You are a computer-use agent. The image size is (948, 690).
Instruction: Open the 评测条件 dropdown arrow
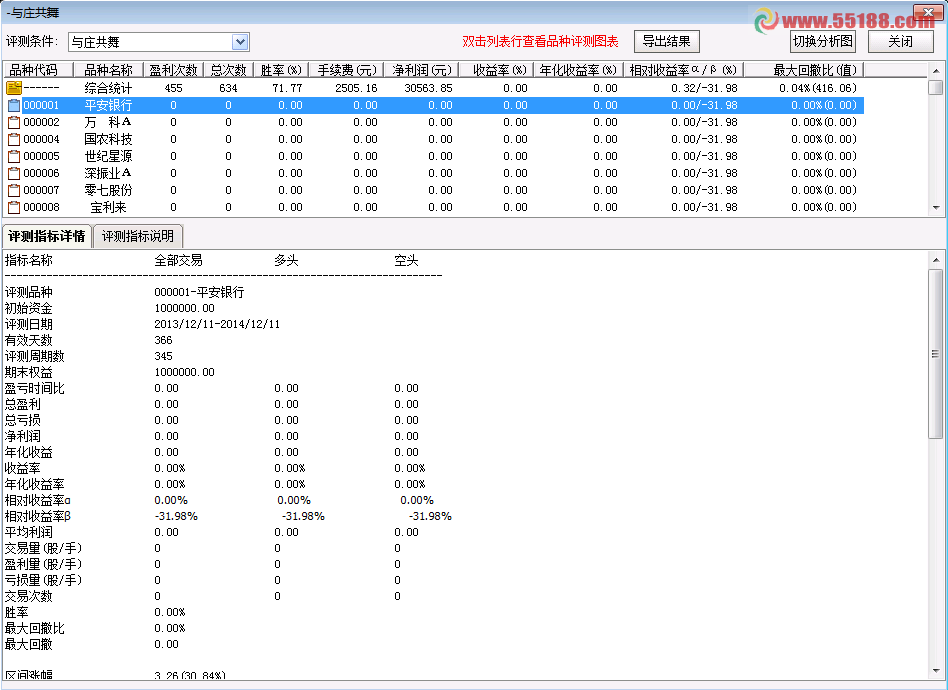pyautogui.click(x=240, y=42)
